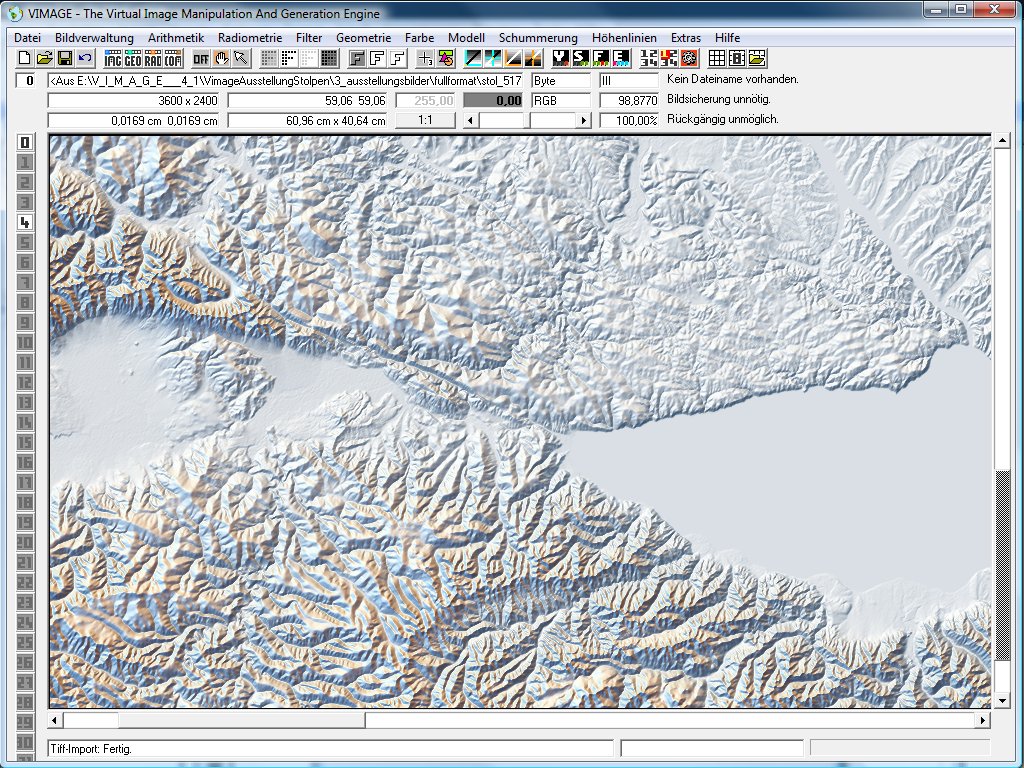Image resolution: width=1024 pixels, height=768 pixels.
Task: Click the new blank document icon
Action: 25,58
